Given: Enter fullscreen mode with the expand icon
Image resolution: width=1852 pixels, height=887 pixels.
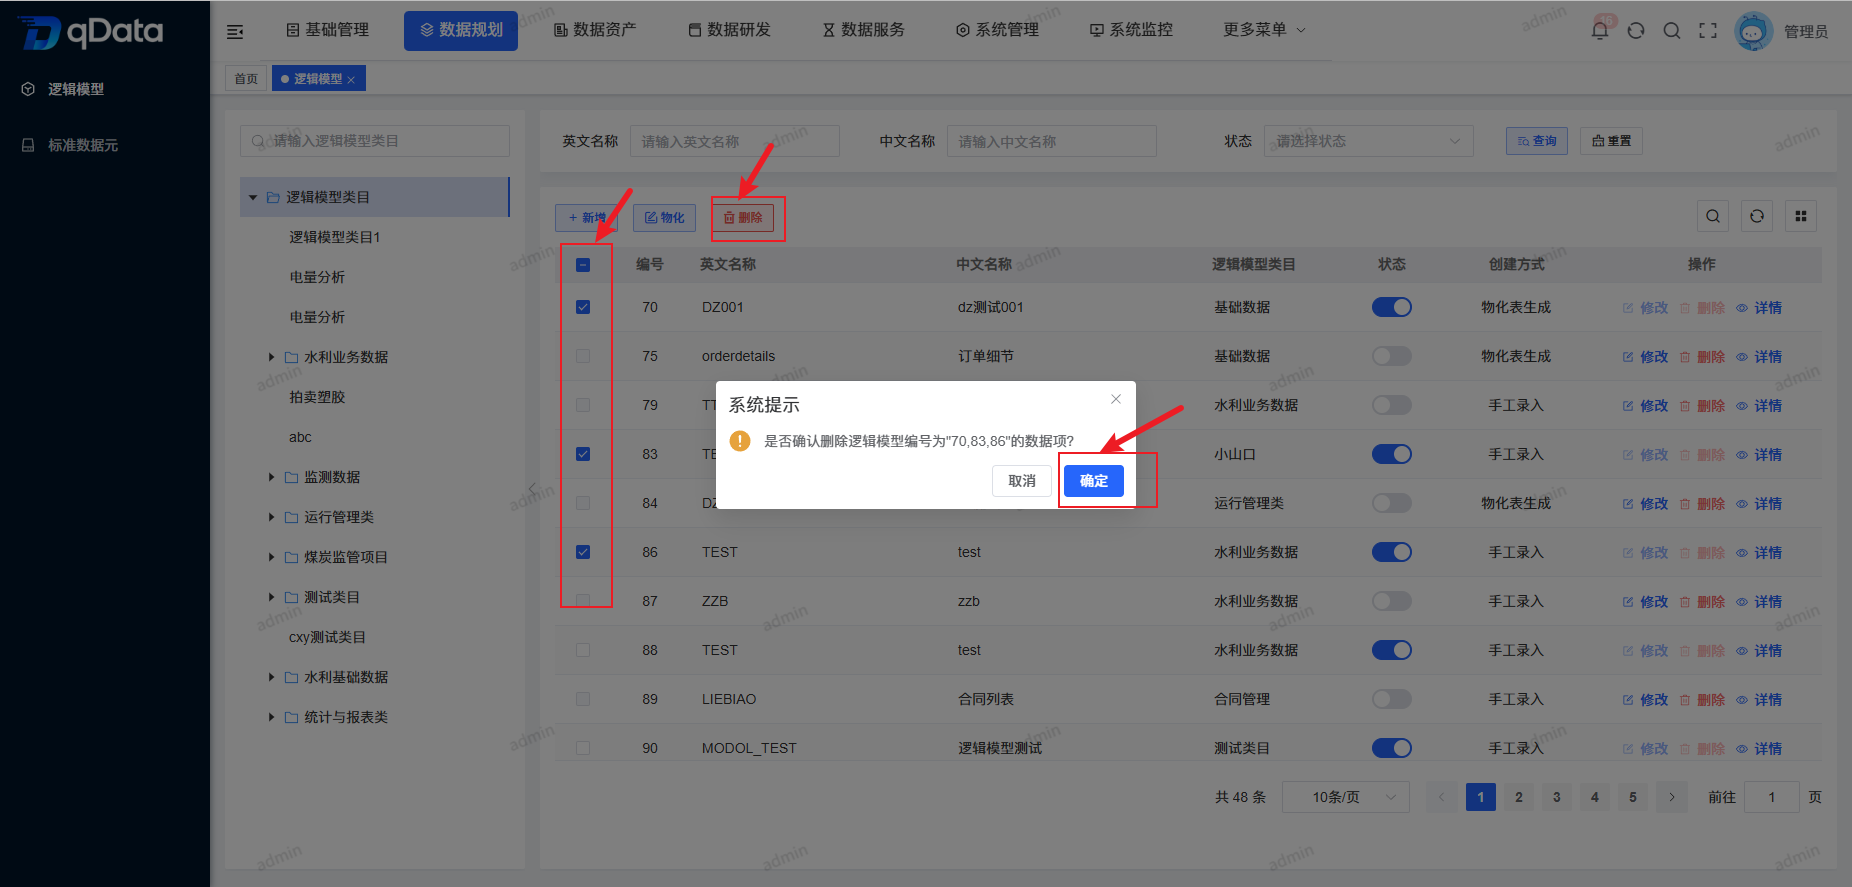Looking at the screenshot, I should 1708,31.
